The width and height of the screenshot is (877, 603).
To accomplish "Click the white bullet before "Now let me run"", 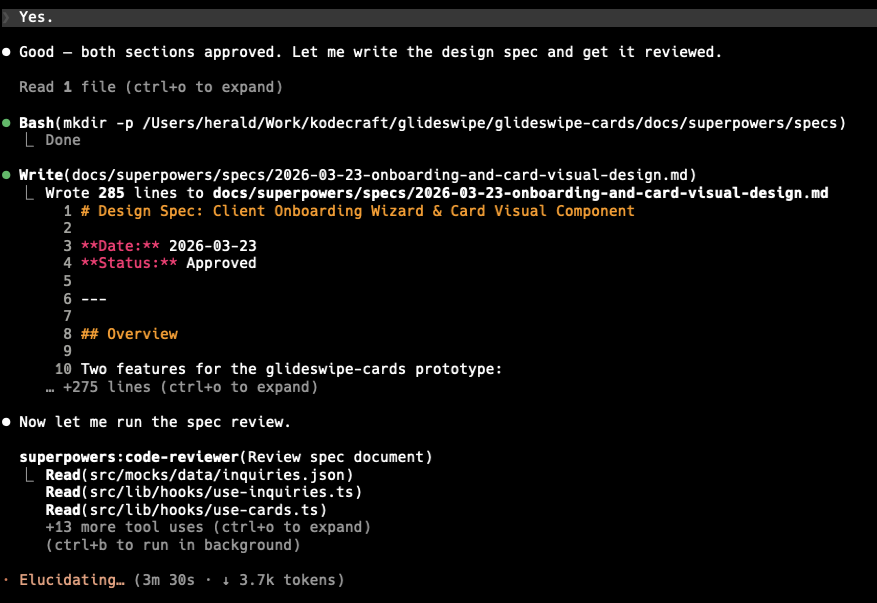I will (7, 422).
